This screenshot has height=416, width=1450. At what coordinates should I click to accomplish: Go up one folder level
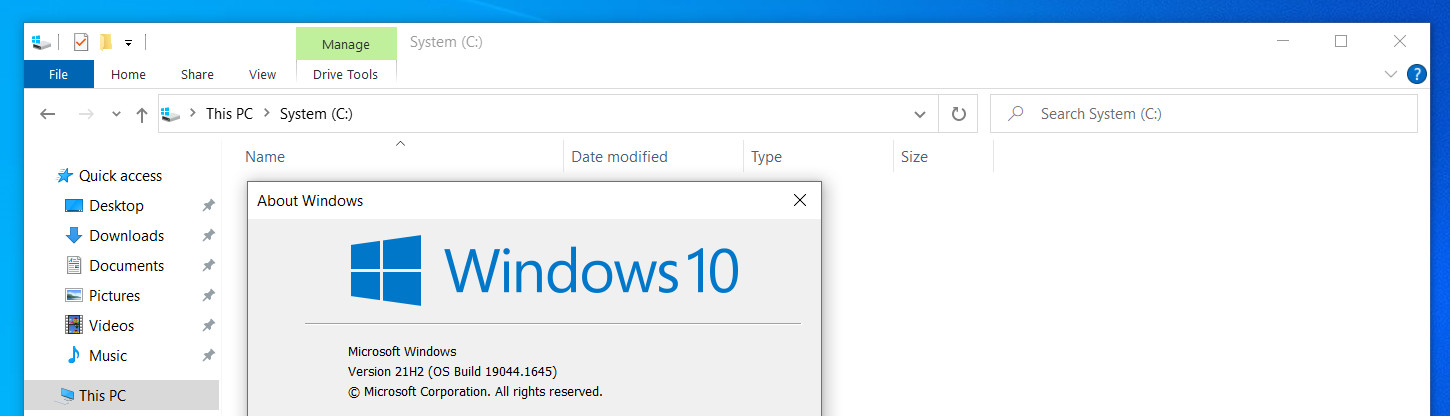tap(142, 114)
